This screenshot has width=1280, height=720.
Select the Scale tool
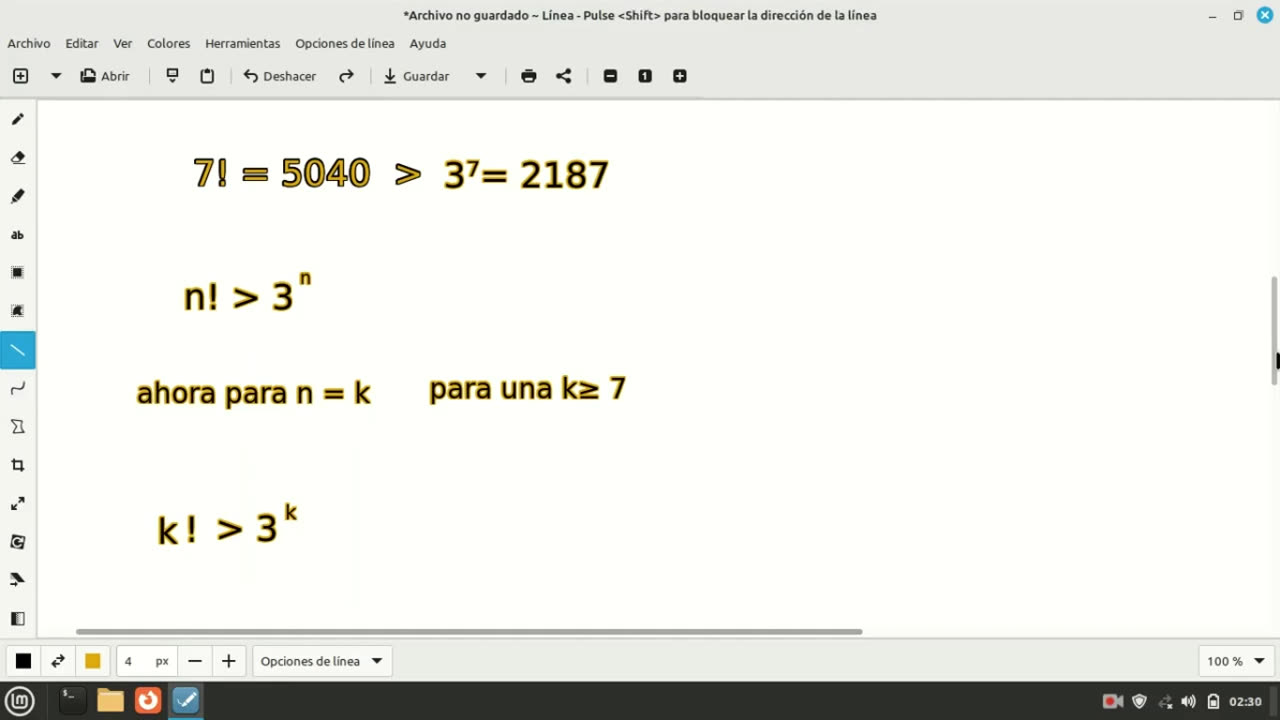(x=17, y=503)
